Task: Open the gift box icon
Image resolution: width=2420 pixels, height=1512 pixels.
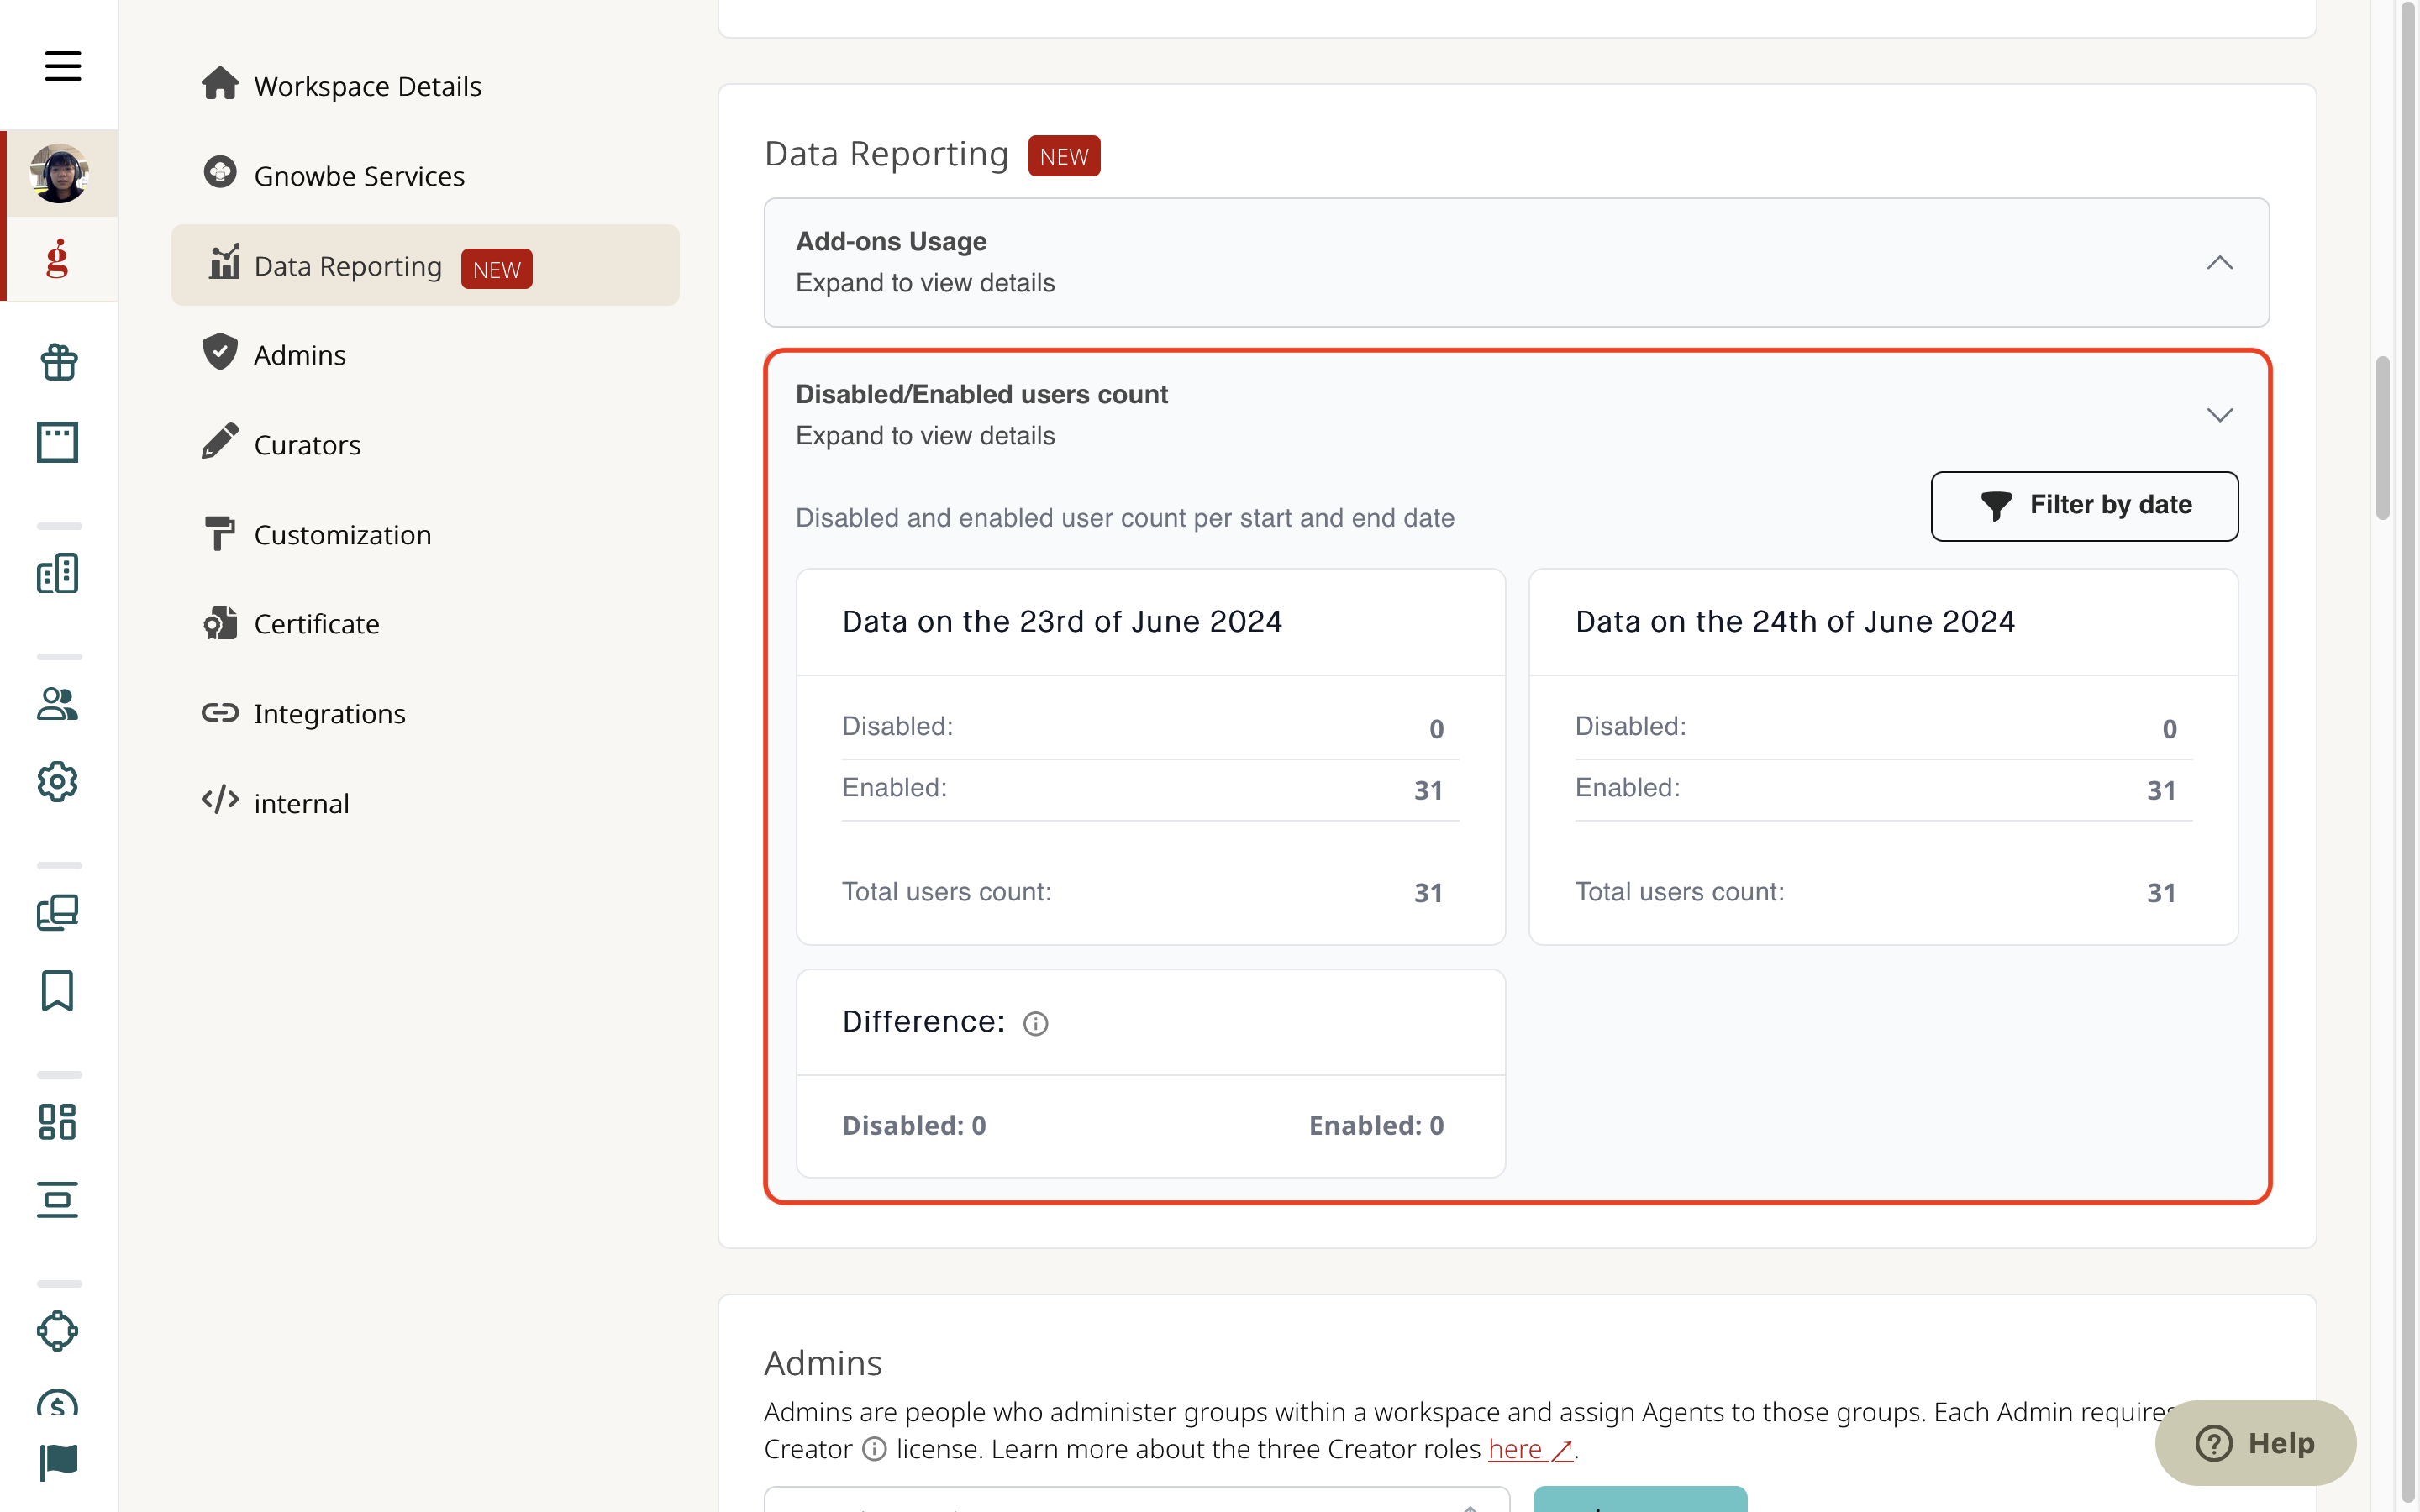Action: pos(58,362)
